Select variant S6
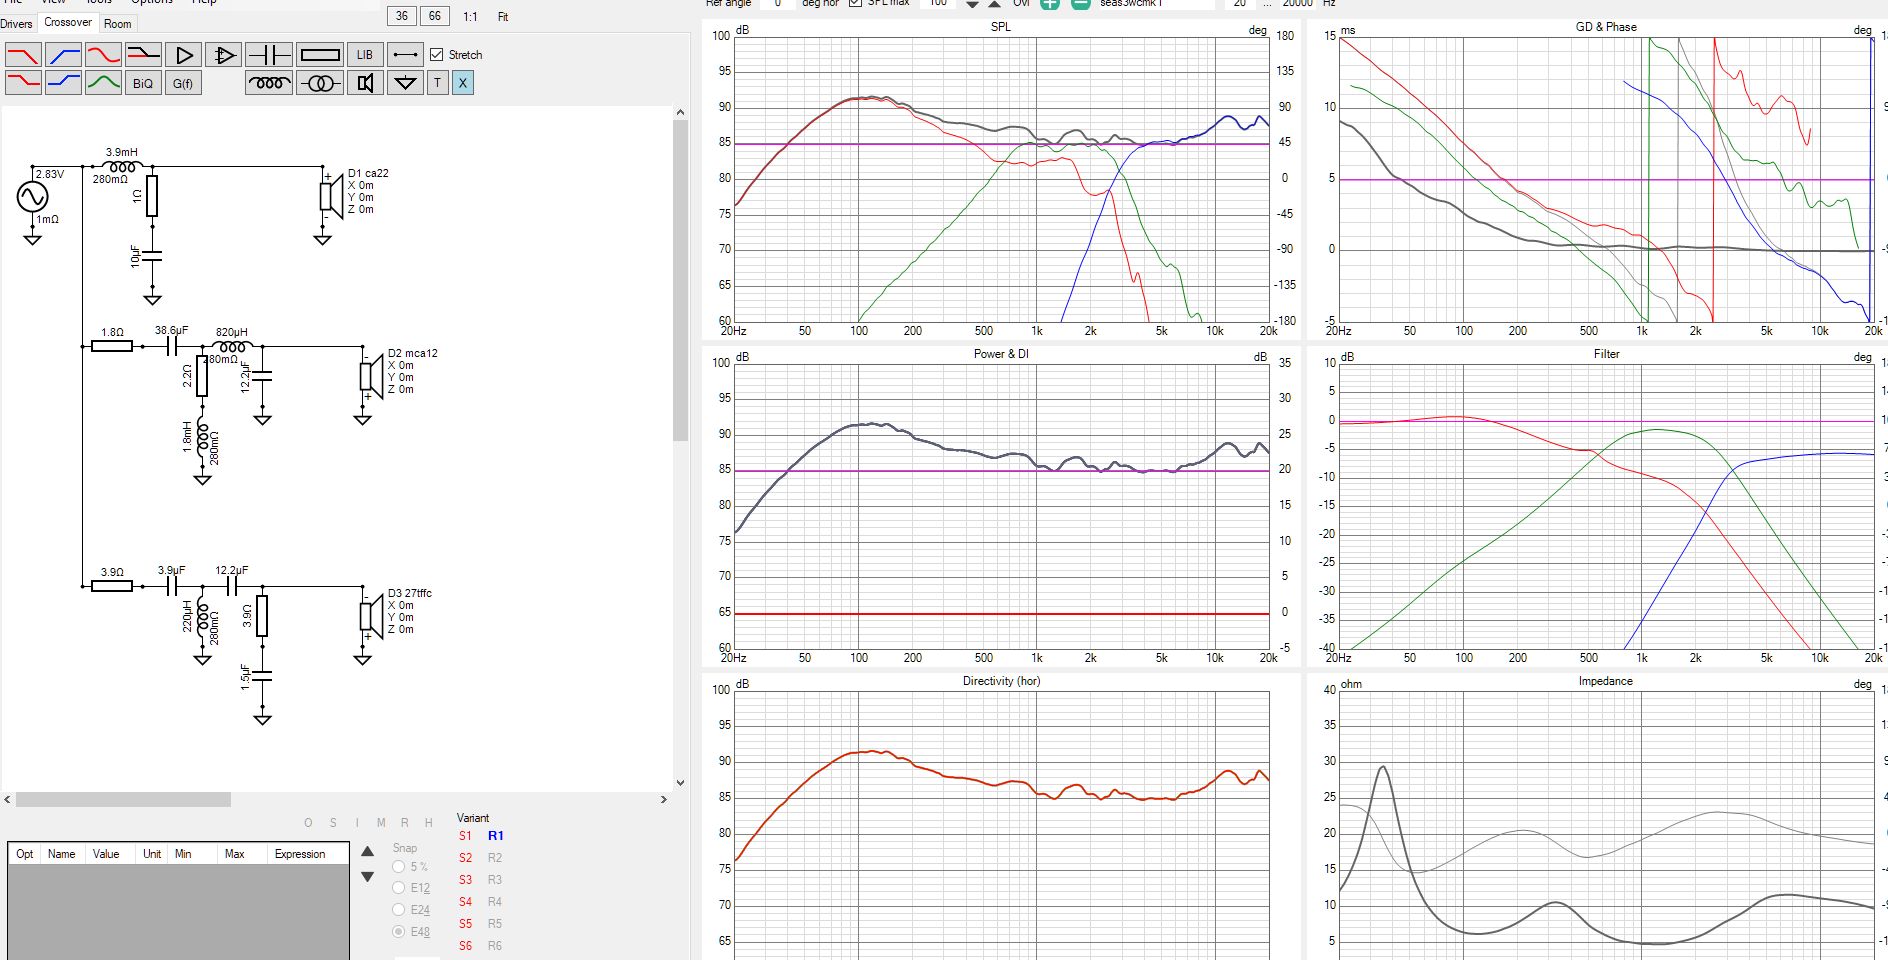This screenshot has width=1888, height=960. click(x=465, y=946)
